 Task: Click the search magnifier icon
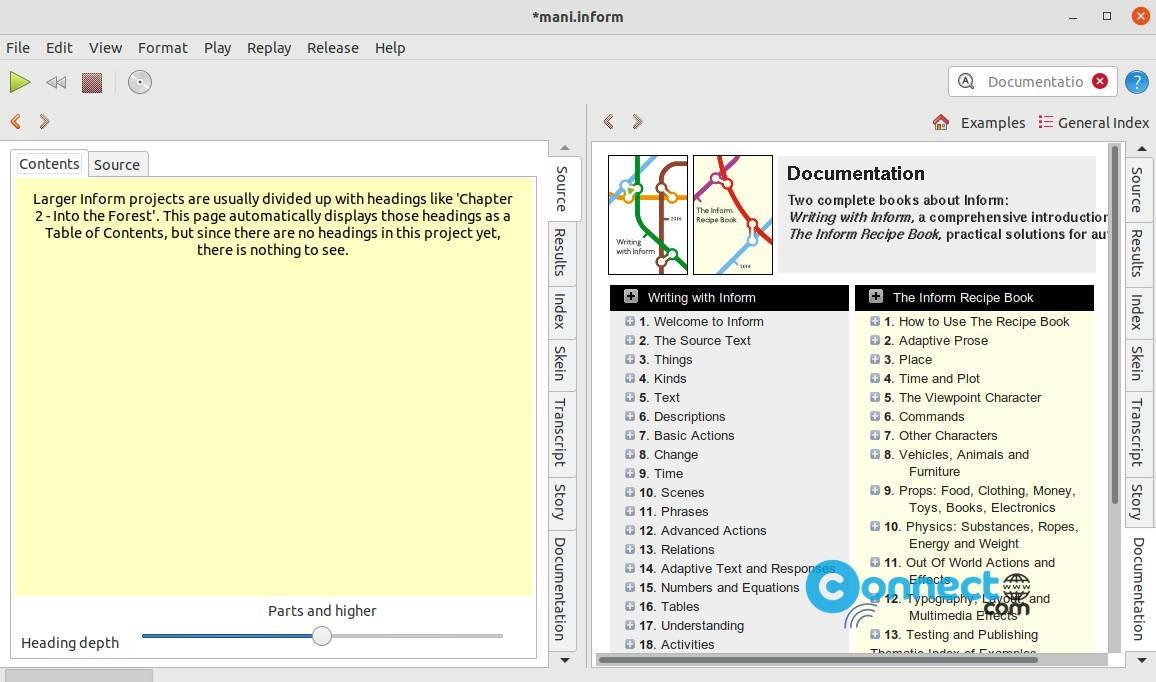(x=966, y=81)
